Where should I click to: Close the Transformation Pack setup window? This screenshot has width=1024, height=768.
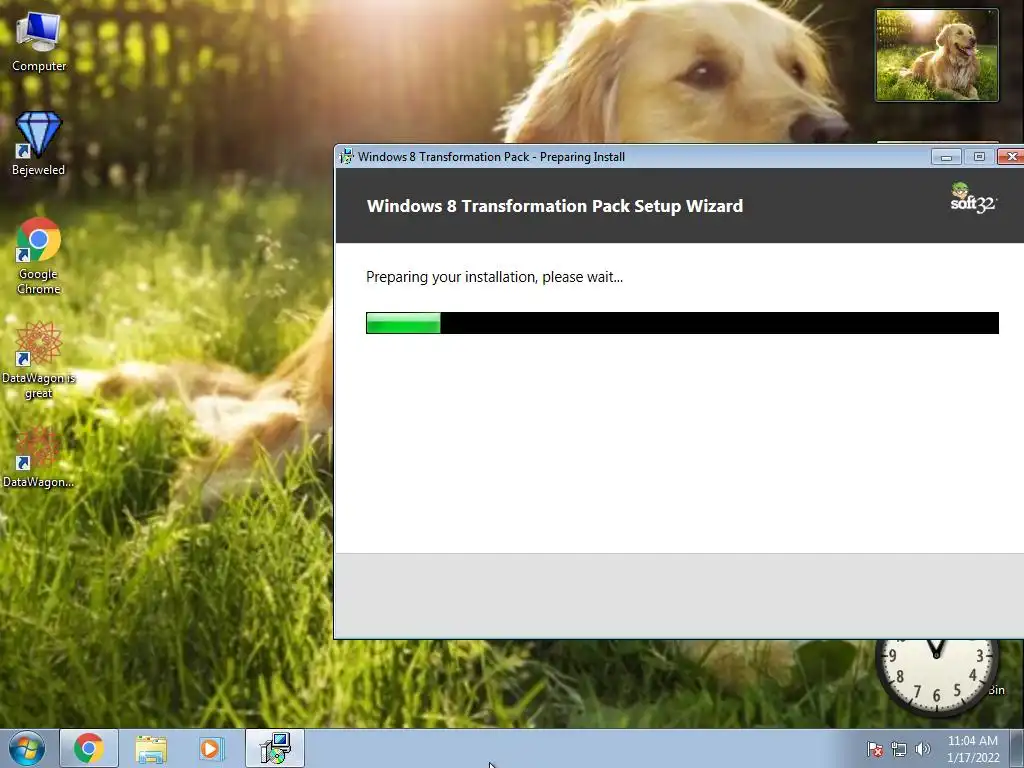click(x=1011, y=157)
